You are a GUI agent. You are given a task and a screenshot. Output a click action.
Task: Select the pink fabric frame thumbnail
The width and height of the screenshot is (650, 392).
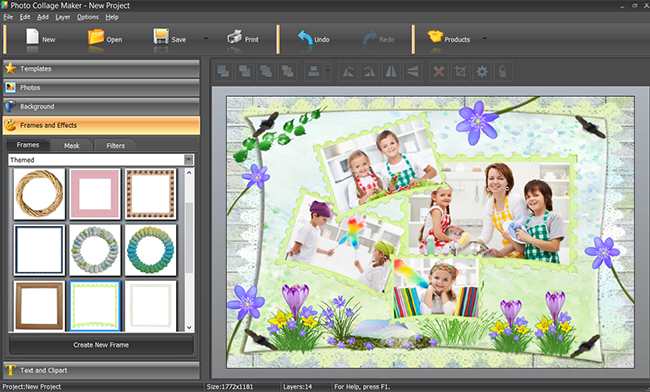(95, 194)
